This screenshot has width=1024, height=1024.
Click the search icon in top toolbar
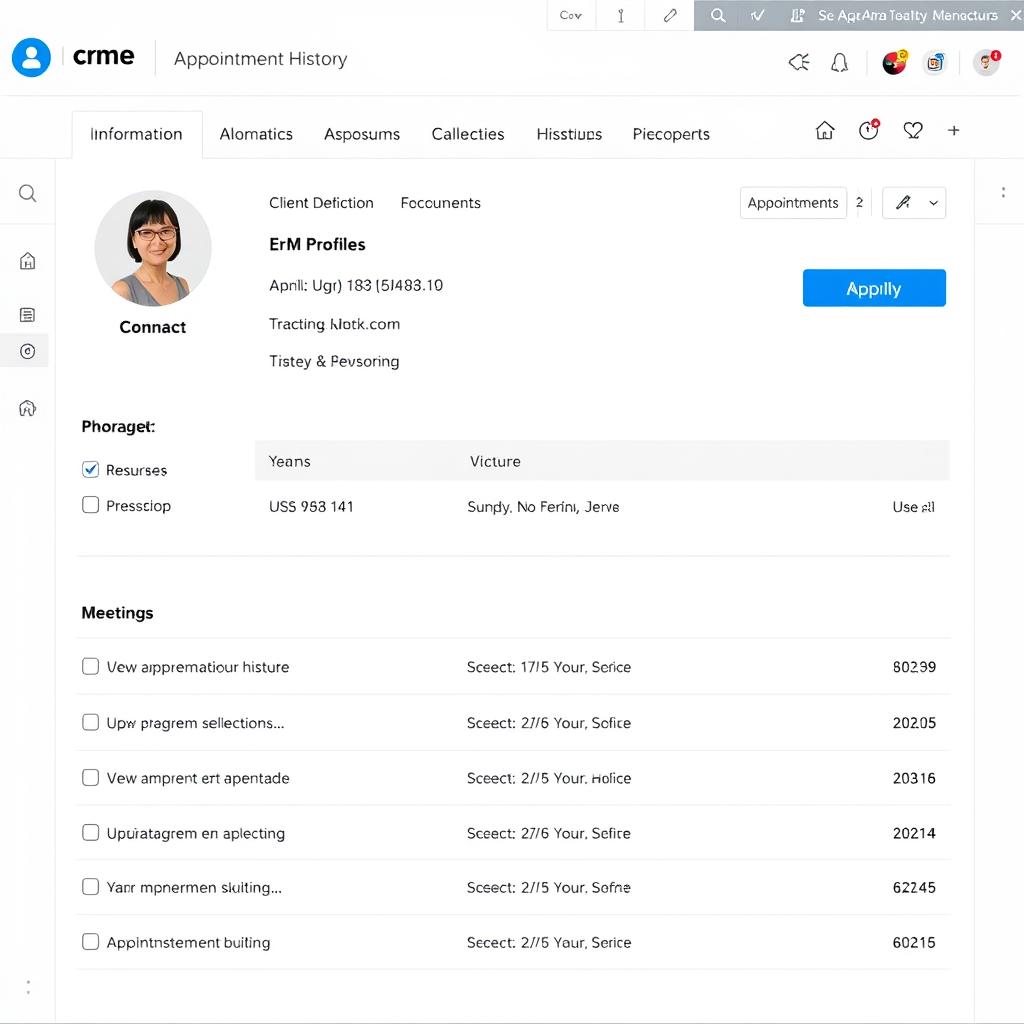(x=718, y=15)
